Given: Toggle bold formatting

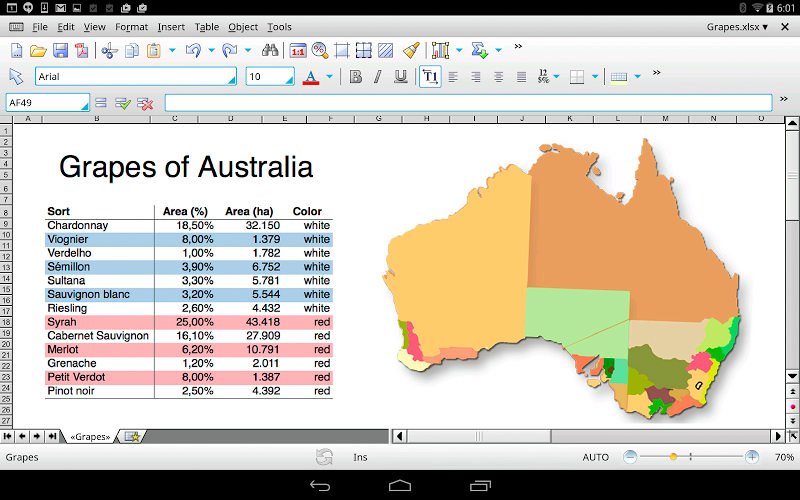Looking at the screenshot, I should (x=356, y=77).
